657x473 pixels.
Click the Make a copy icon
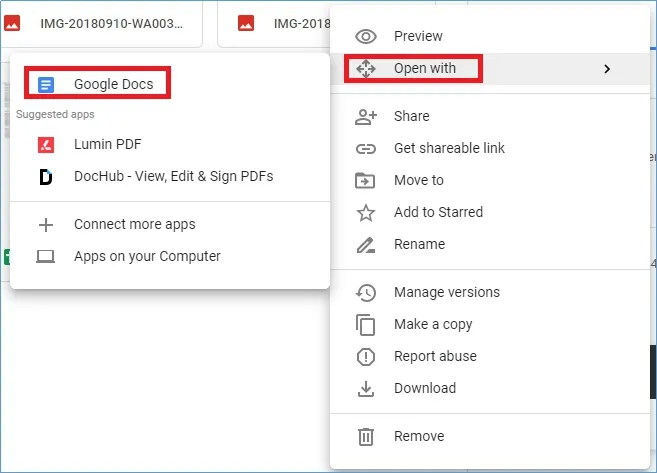pos(365,325)
